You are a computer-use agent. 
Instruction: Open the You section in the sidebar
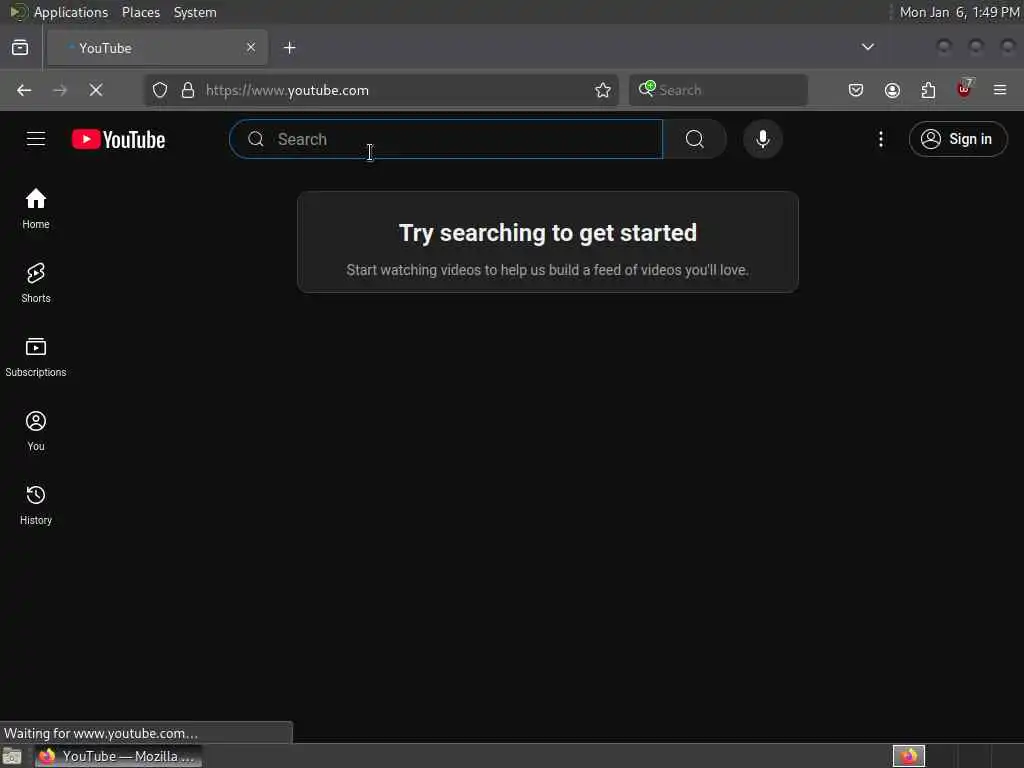pos(35,431)
